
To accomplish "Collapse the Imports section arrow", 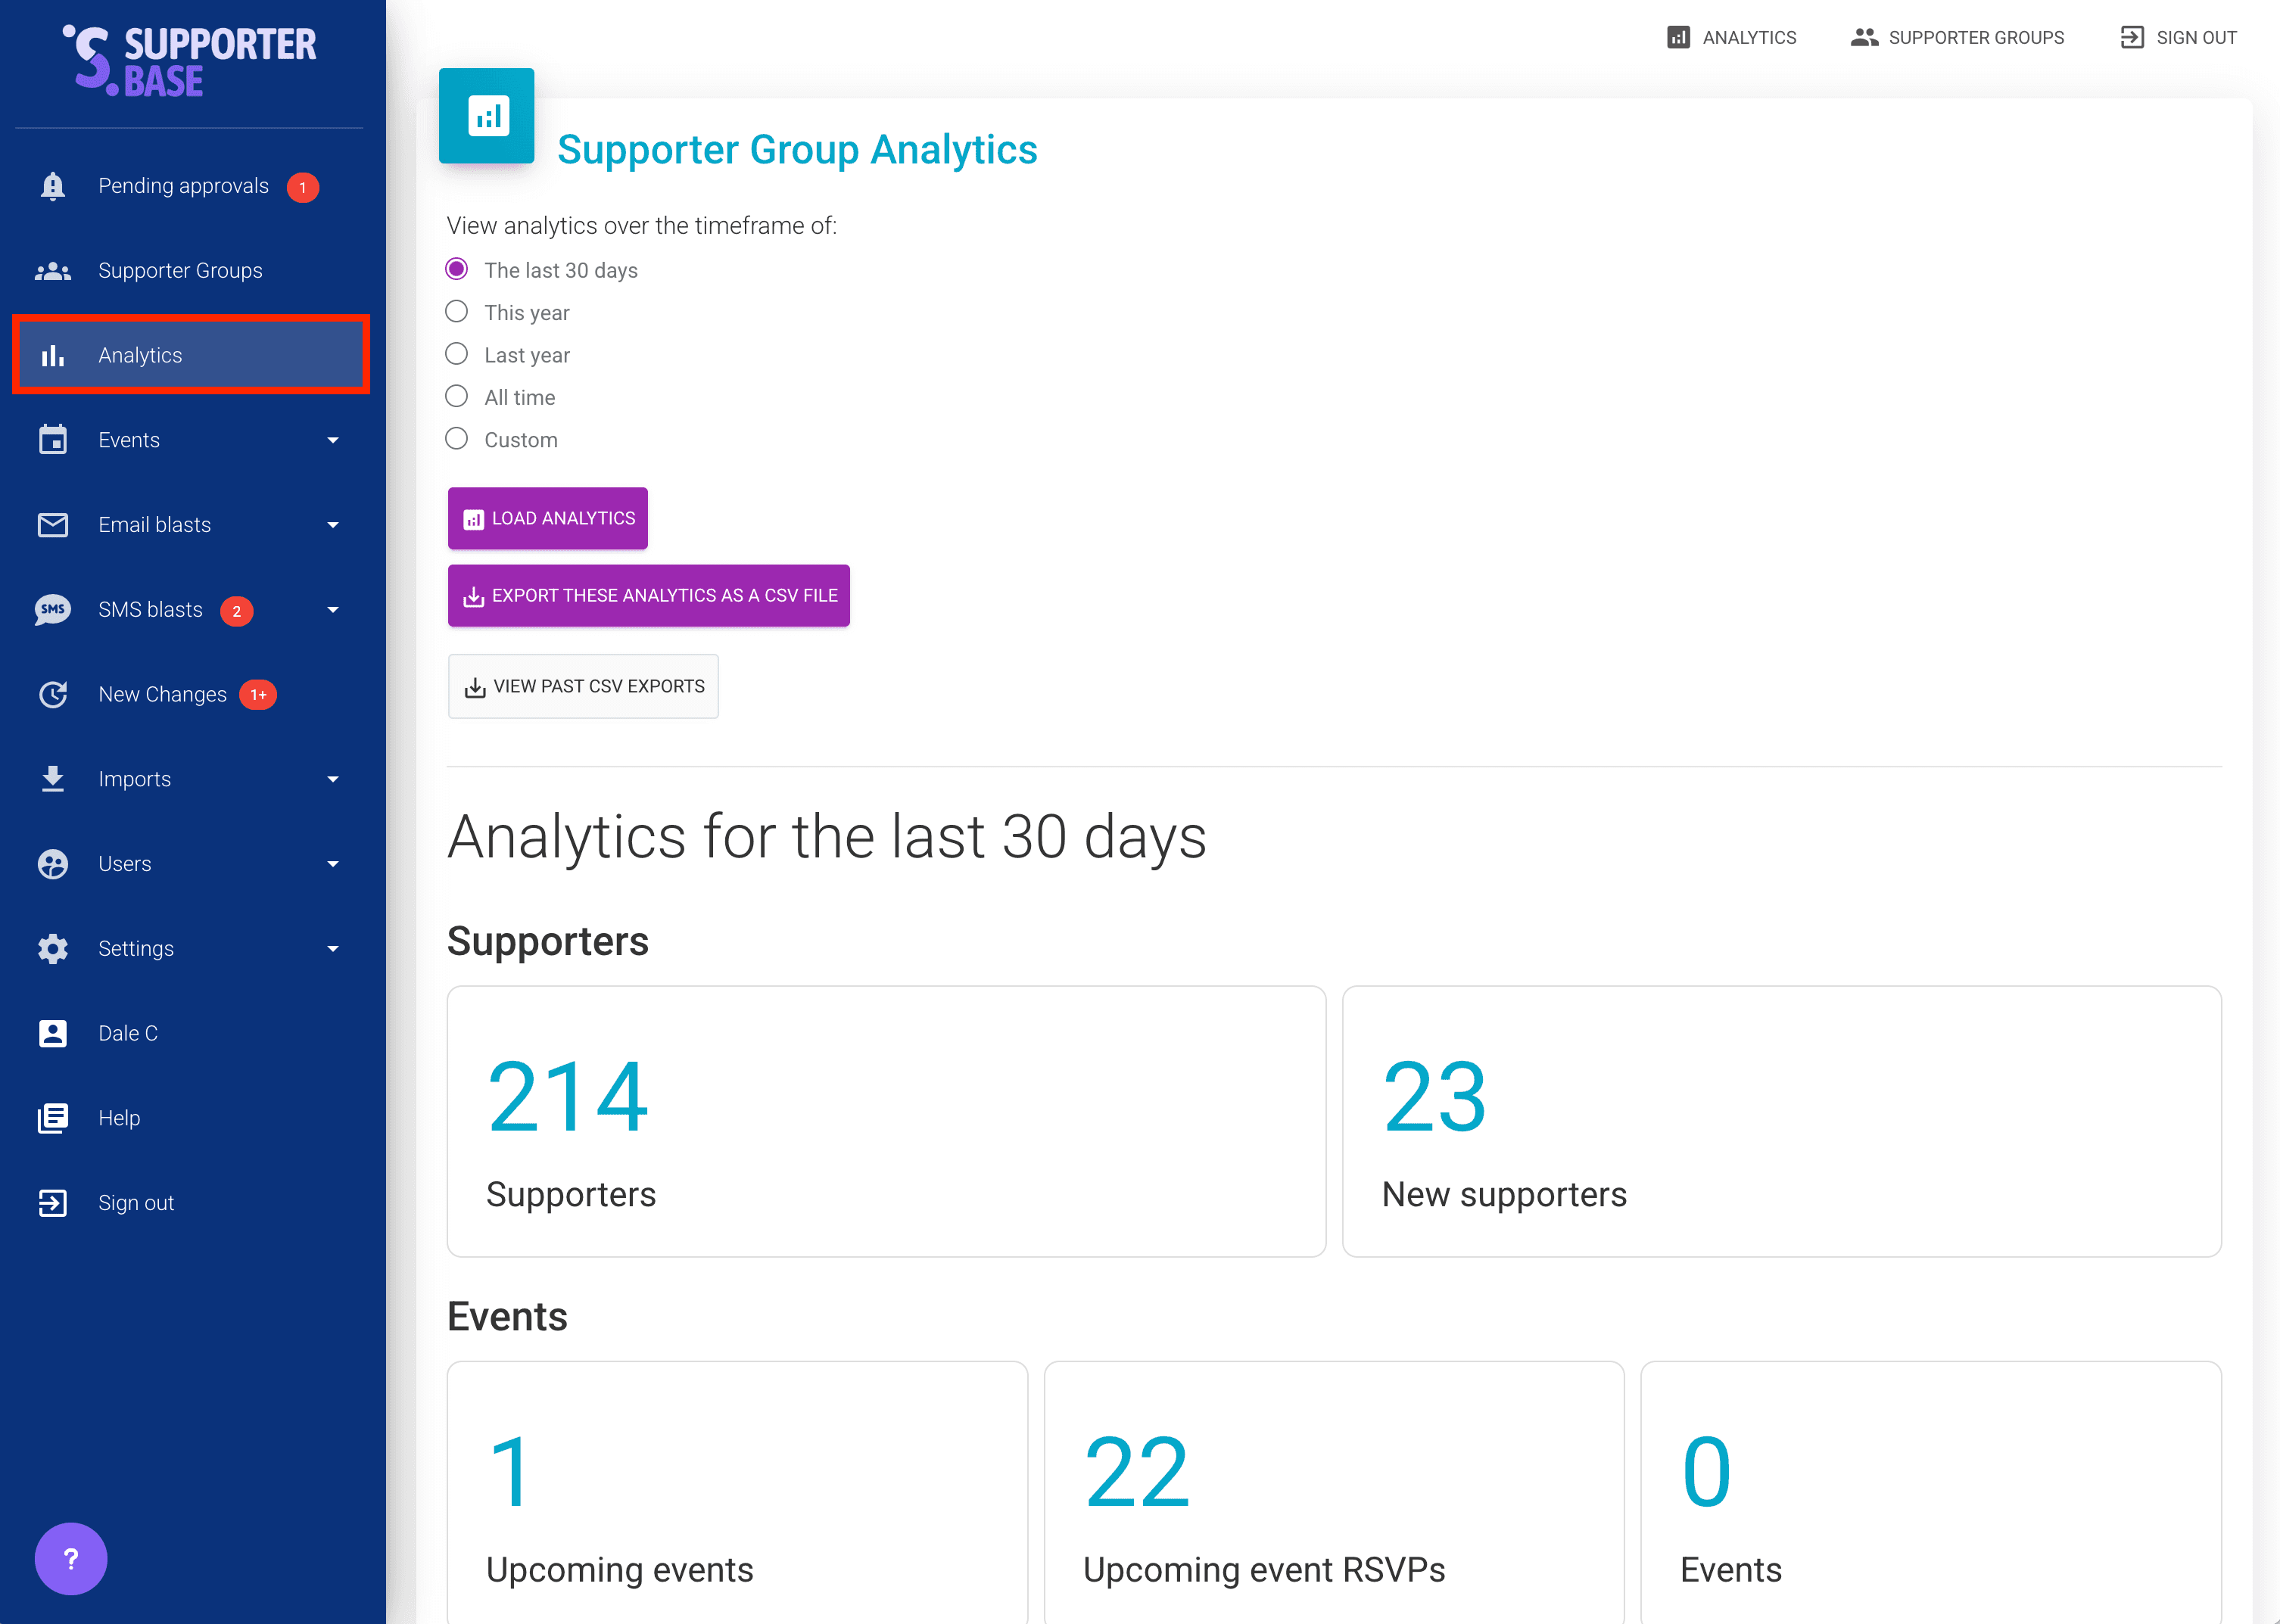I will 332,779.
